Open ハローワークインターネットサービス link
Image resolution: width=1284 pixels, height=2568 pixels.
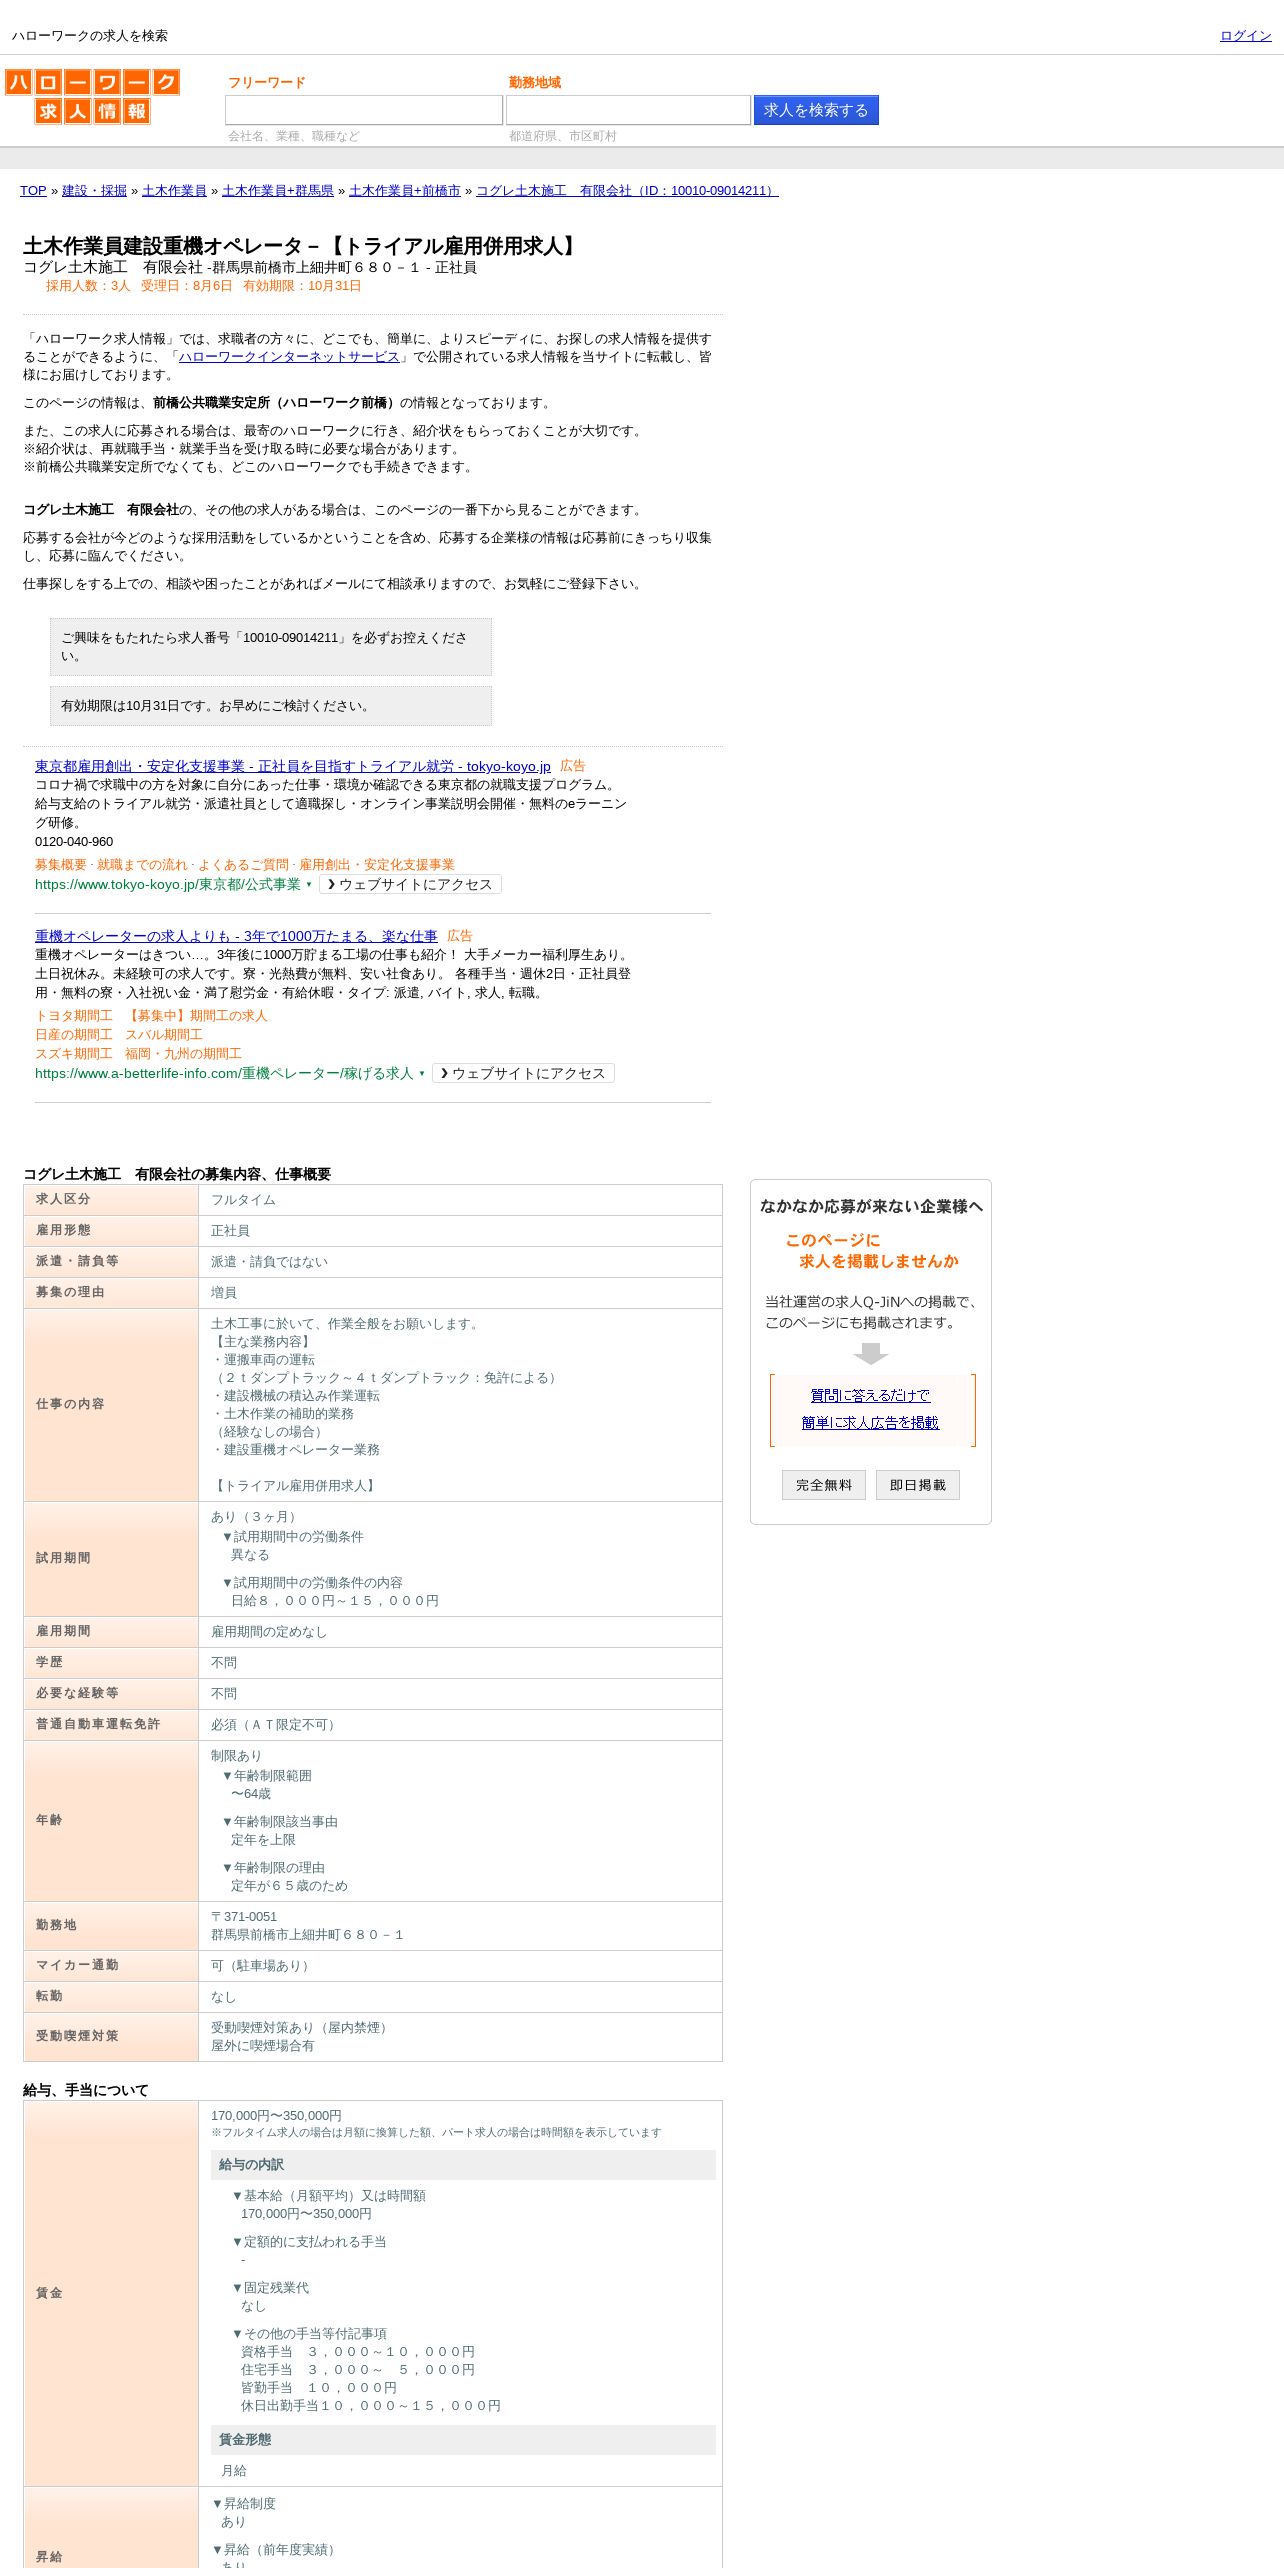point(289,357)
